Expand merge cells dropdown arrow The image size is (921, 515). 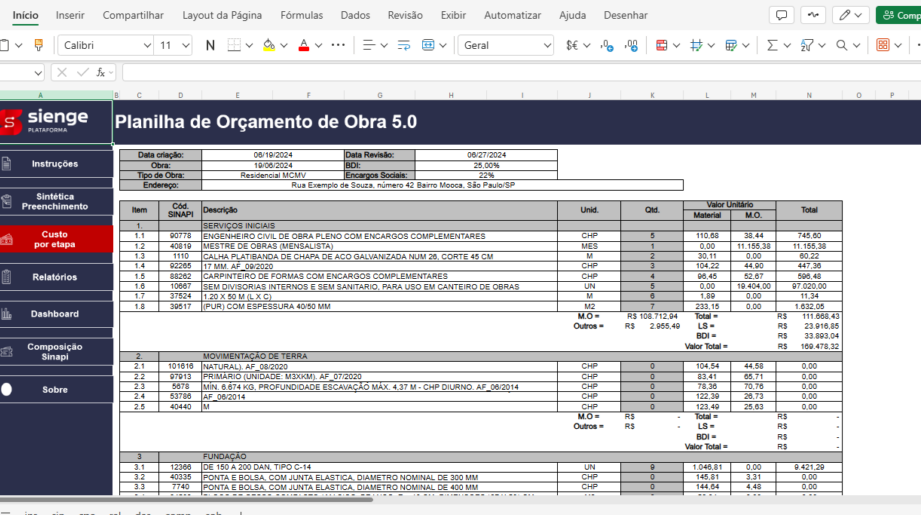443,45
